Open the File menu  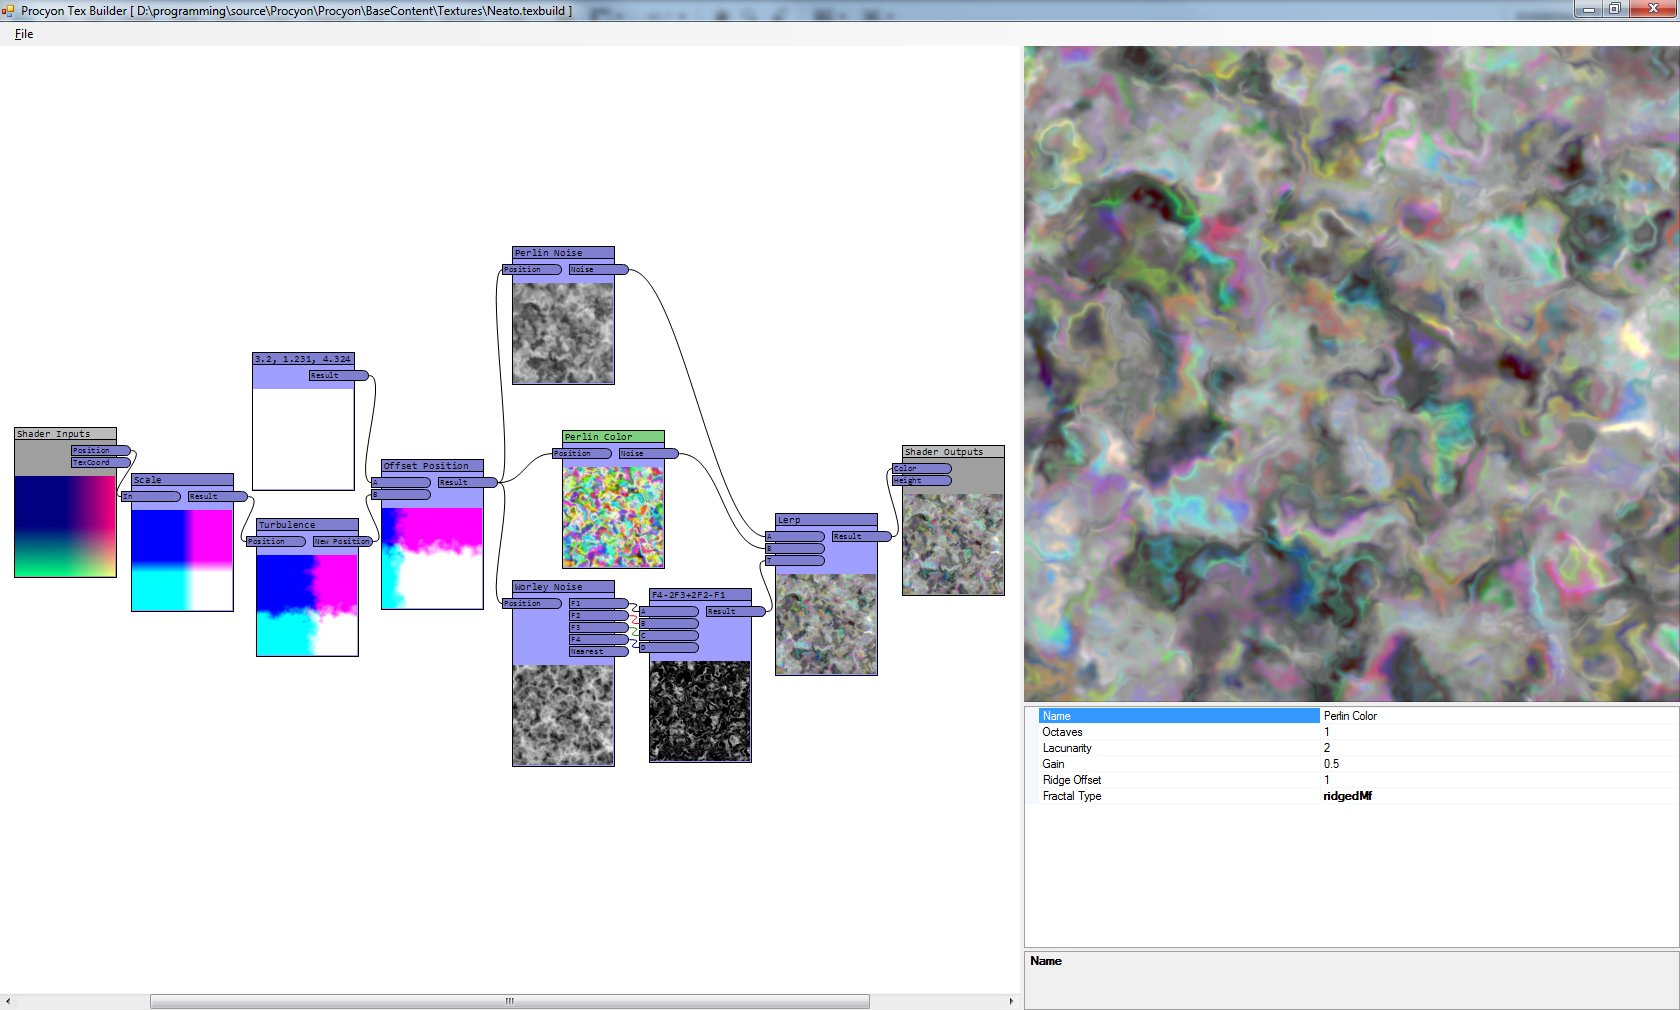(24, 34)
